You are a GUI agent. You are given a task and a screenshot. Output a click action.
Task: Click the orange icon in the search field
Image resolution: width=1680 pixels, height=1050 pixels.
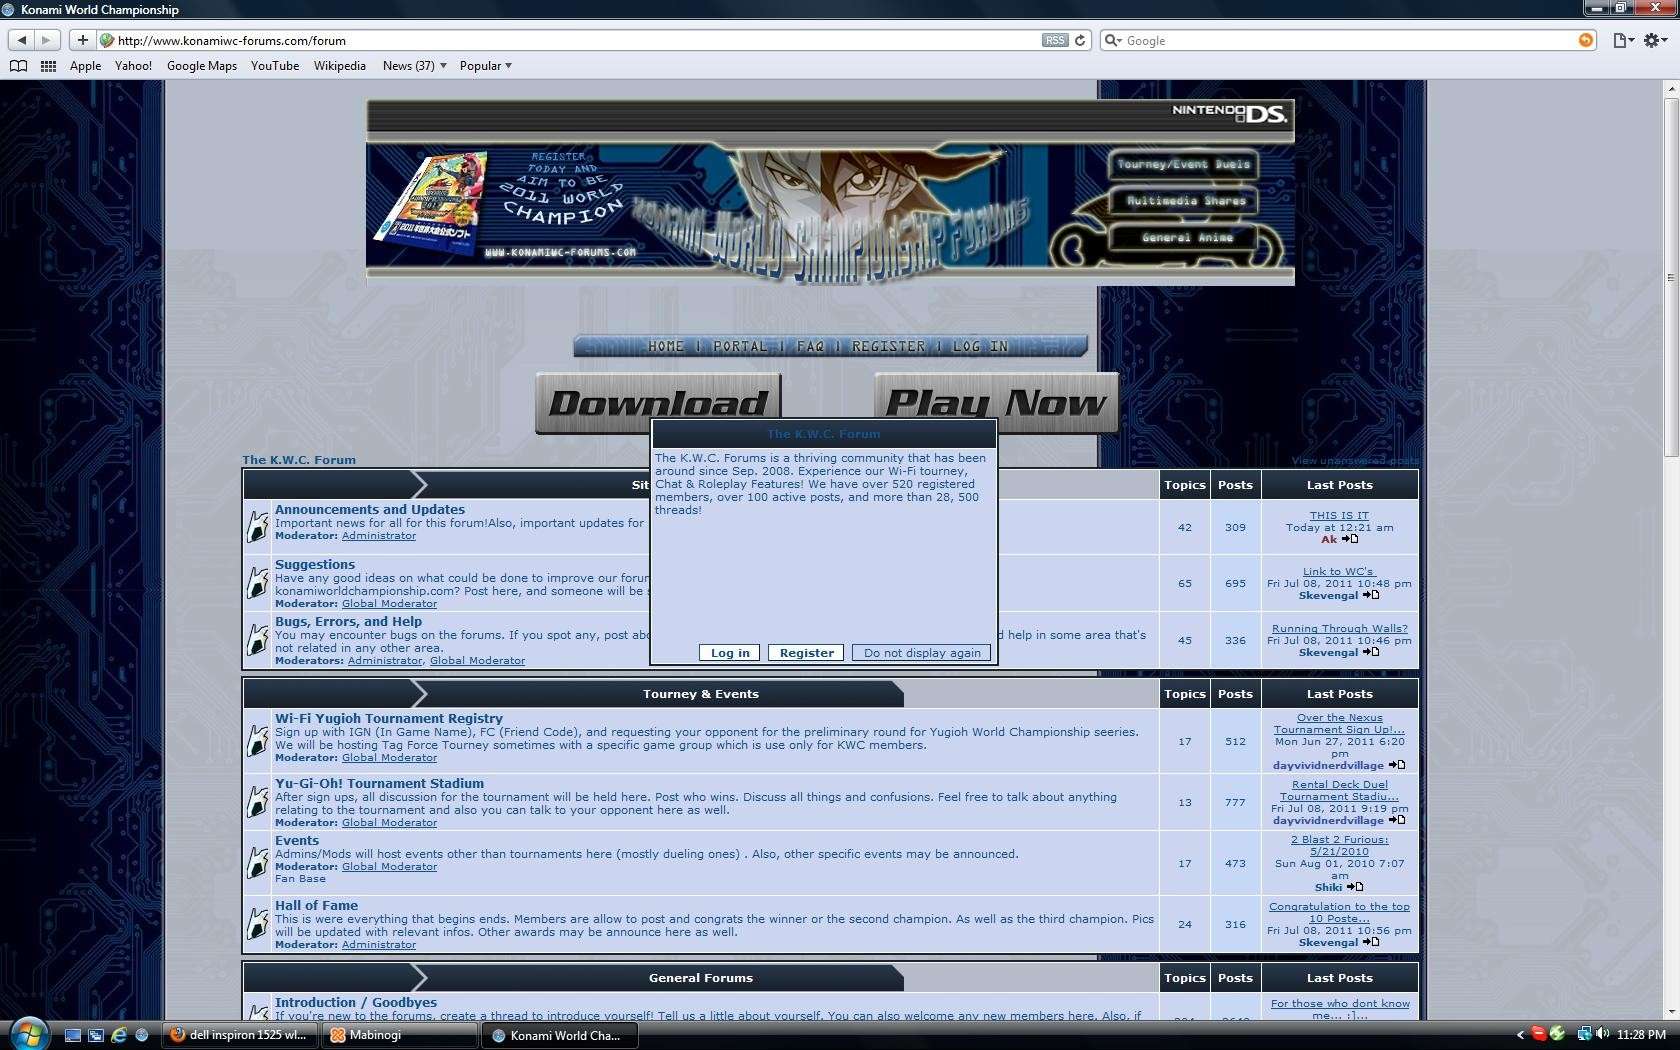tap(1586, 40)
